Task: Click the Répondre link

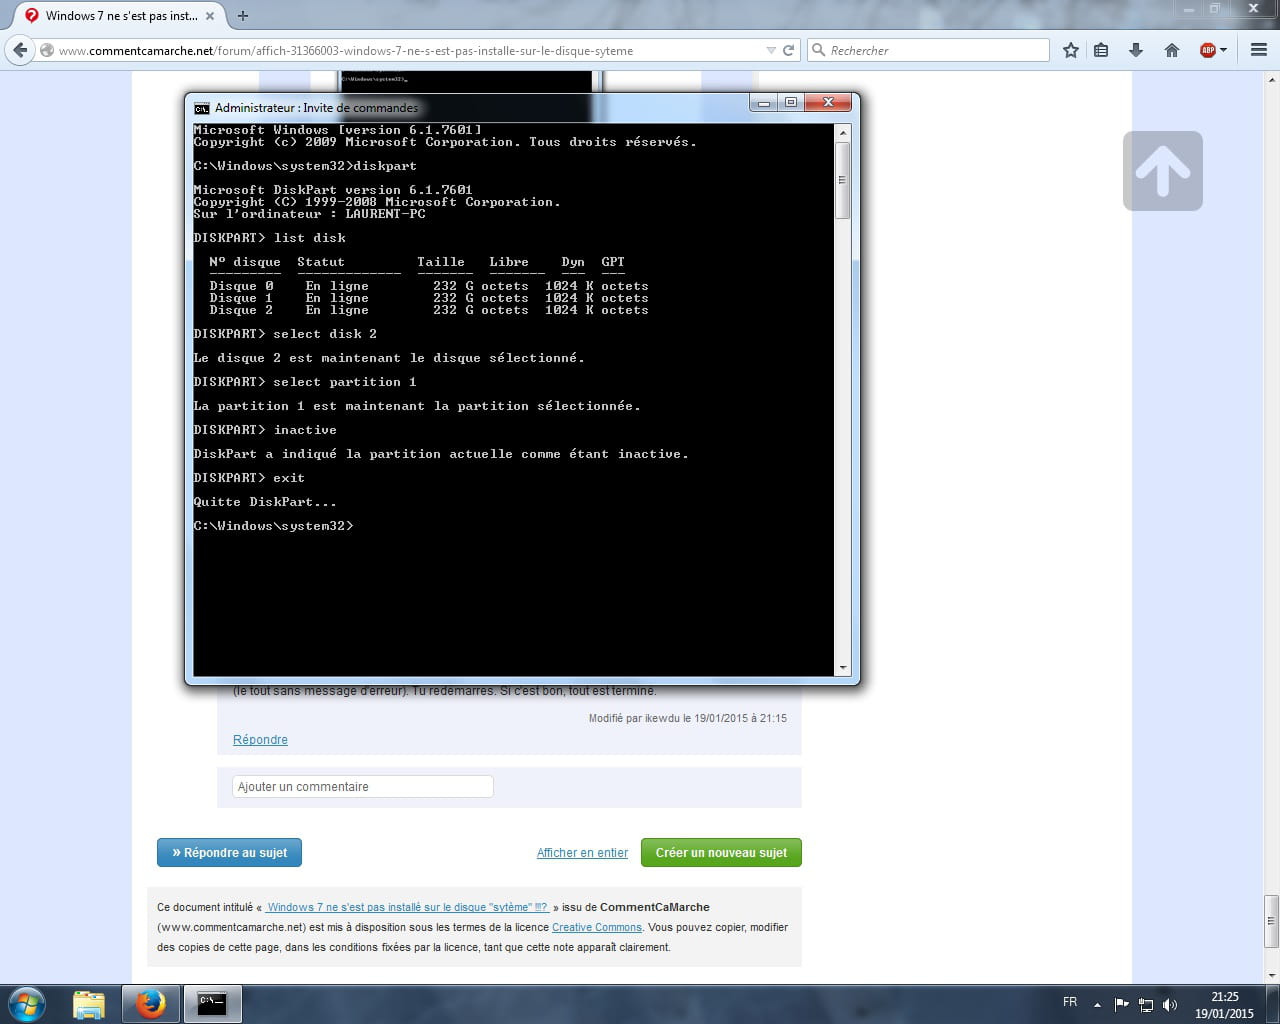Action: pyautogui.click(x=260, y=740)
